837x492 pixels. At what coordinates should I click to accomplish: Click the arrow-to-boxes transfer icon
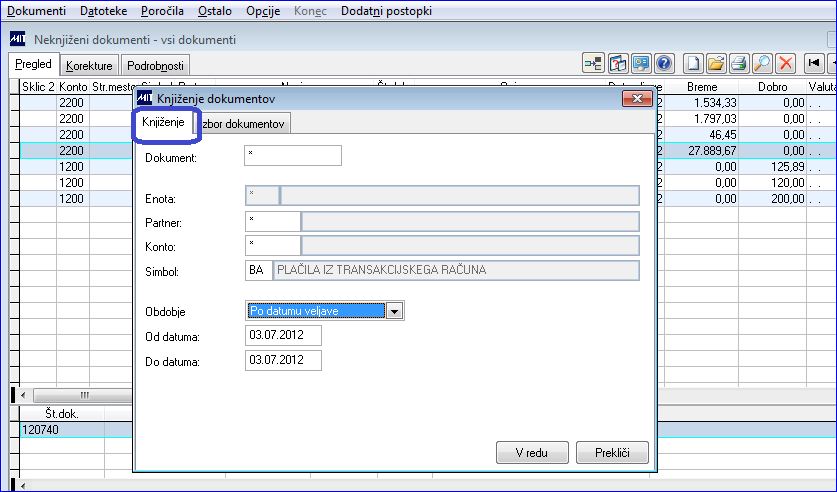593,64
